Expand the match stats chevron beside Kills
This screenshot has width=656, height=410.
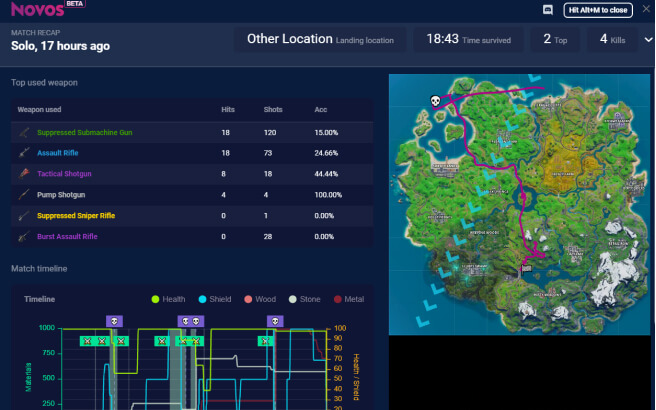coord(648,40)
